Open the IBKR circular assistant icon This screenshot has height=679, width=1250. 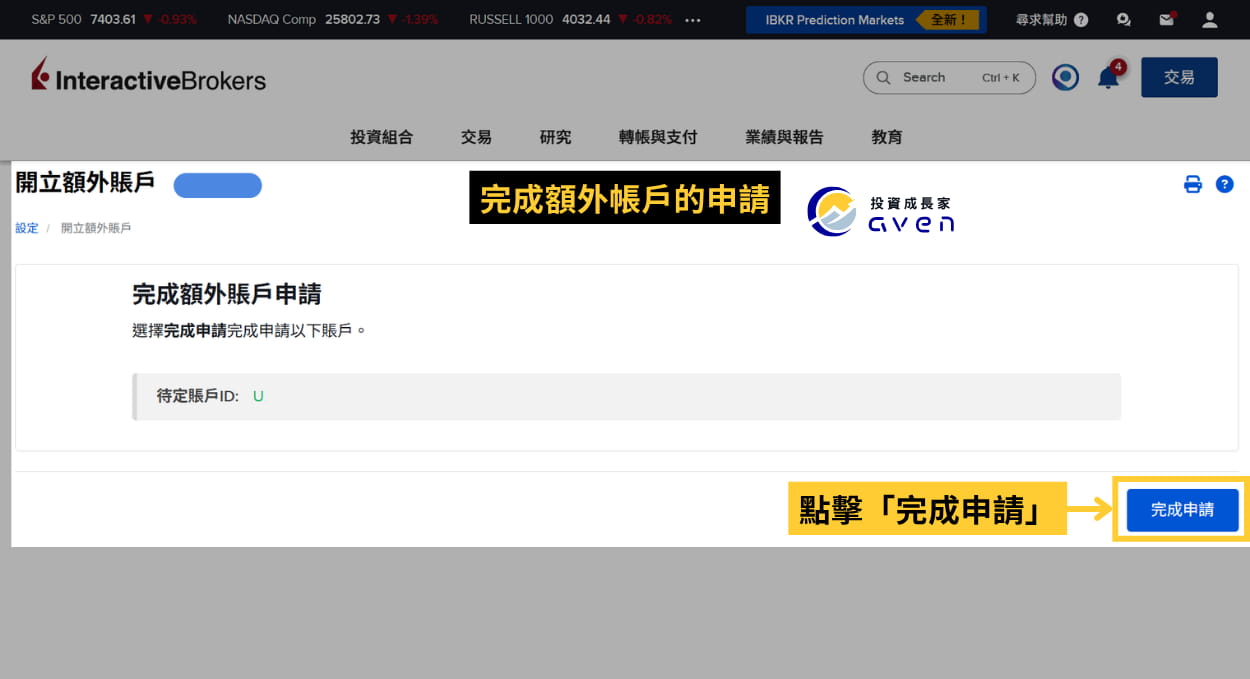[x=1065, y=77]
